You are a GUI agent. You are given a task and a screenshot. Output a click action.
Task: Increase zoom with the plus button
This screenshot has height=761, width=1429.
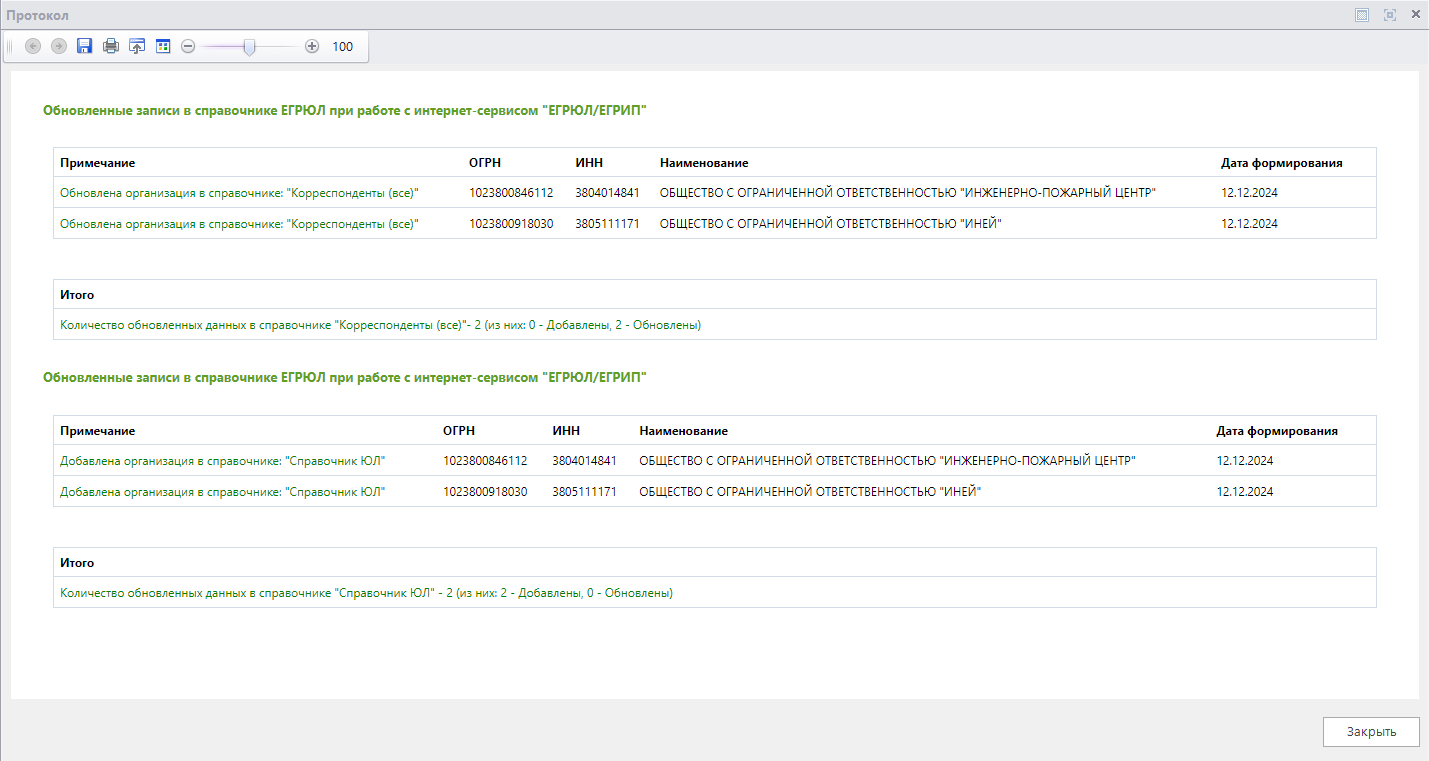tap(312, 46)
